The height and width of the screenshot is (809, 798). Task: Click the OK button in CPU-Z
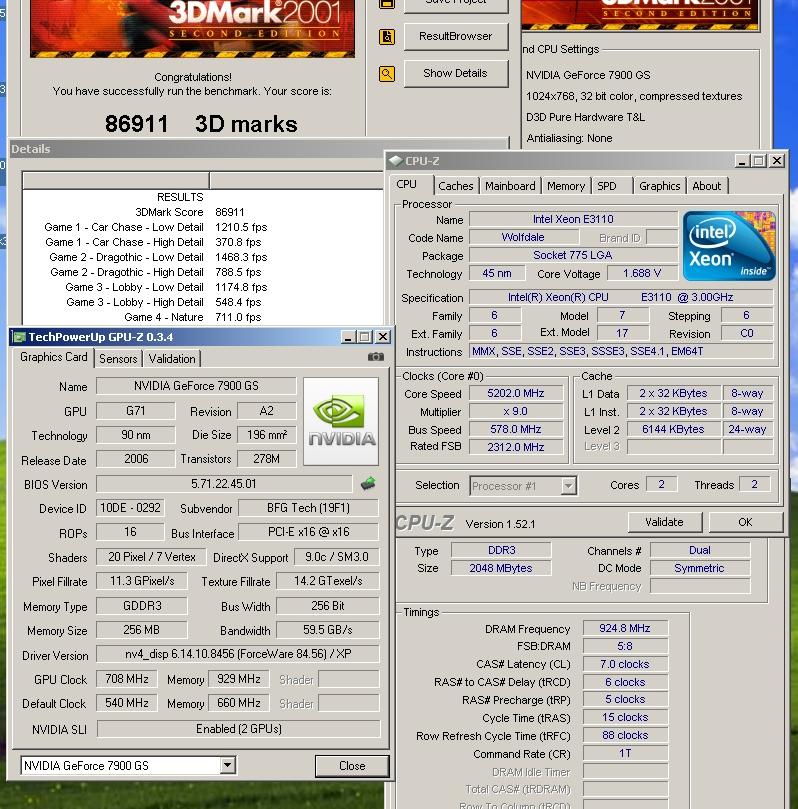[745, 522]
